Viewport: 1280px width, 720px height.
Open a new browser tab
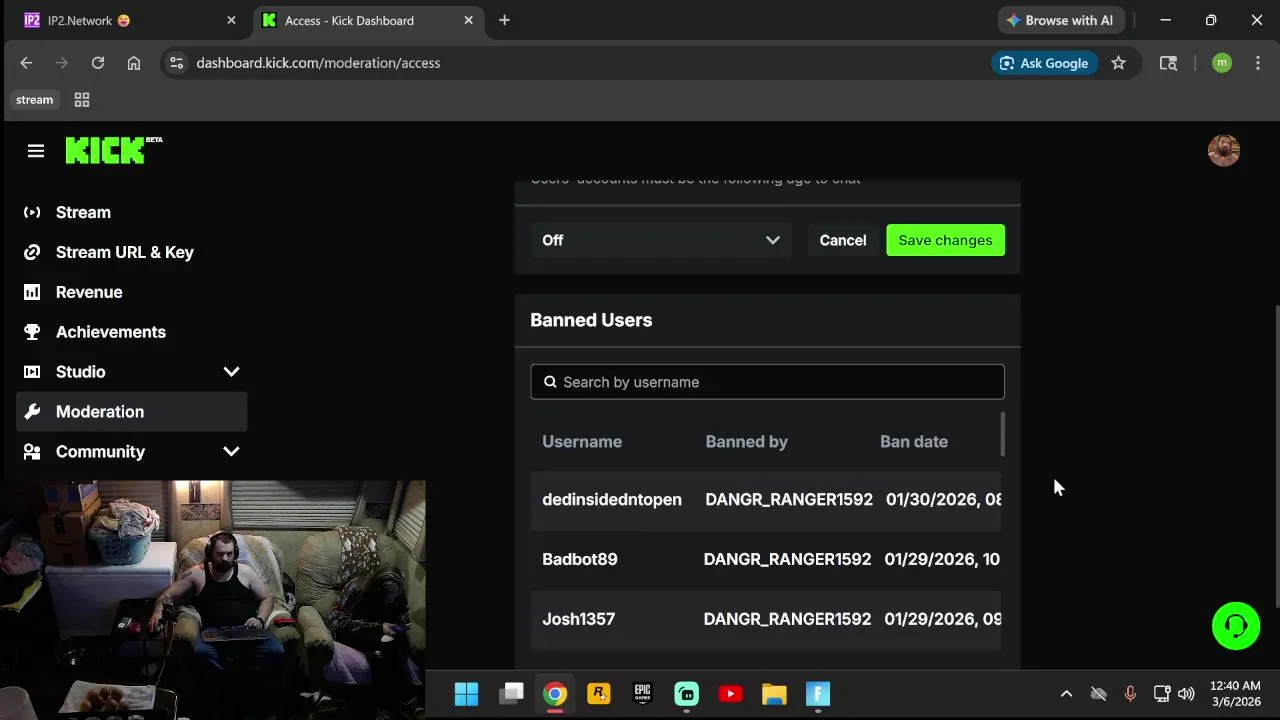[x=504, y=20]
